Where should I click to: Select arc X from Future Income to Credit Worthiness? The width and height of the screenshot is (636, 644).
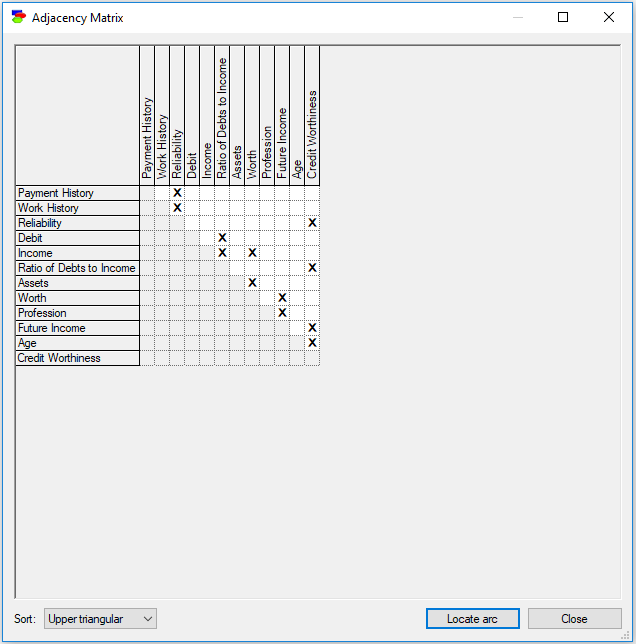tap(312, 328)
